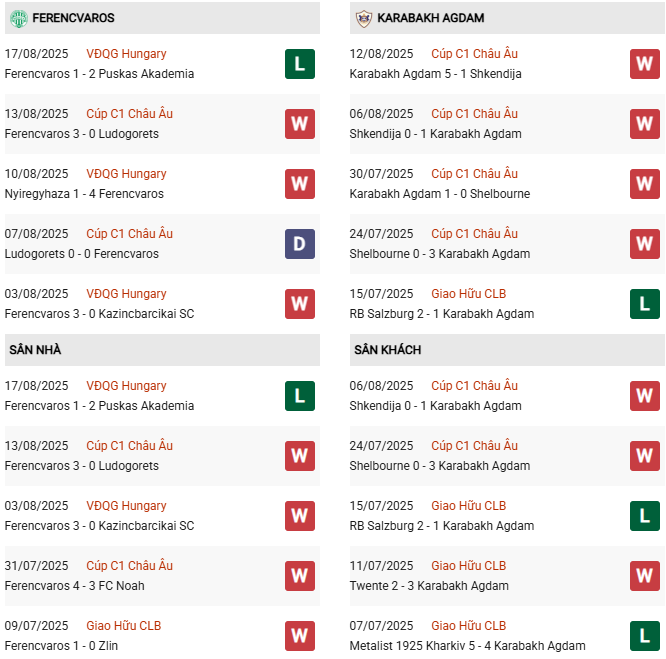
Task: Click W badge for Ferencvaros 1-0 Zlin
Action: click(300, 636)
